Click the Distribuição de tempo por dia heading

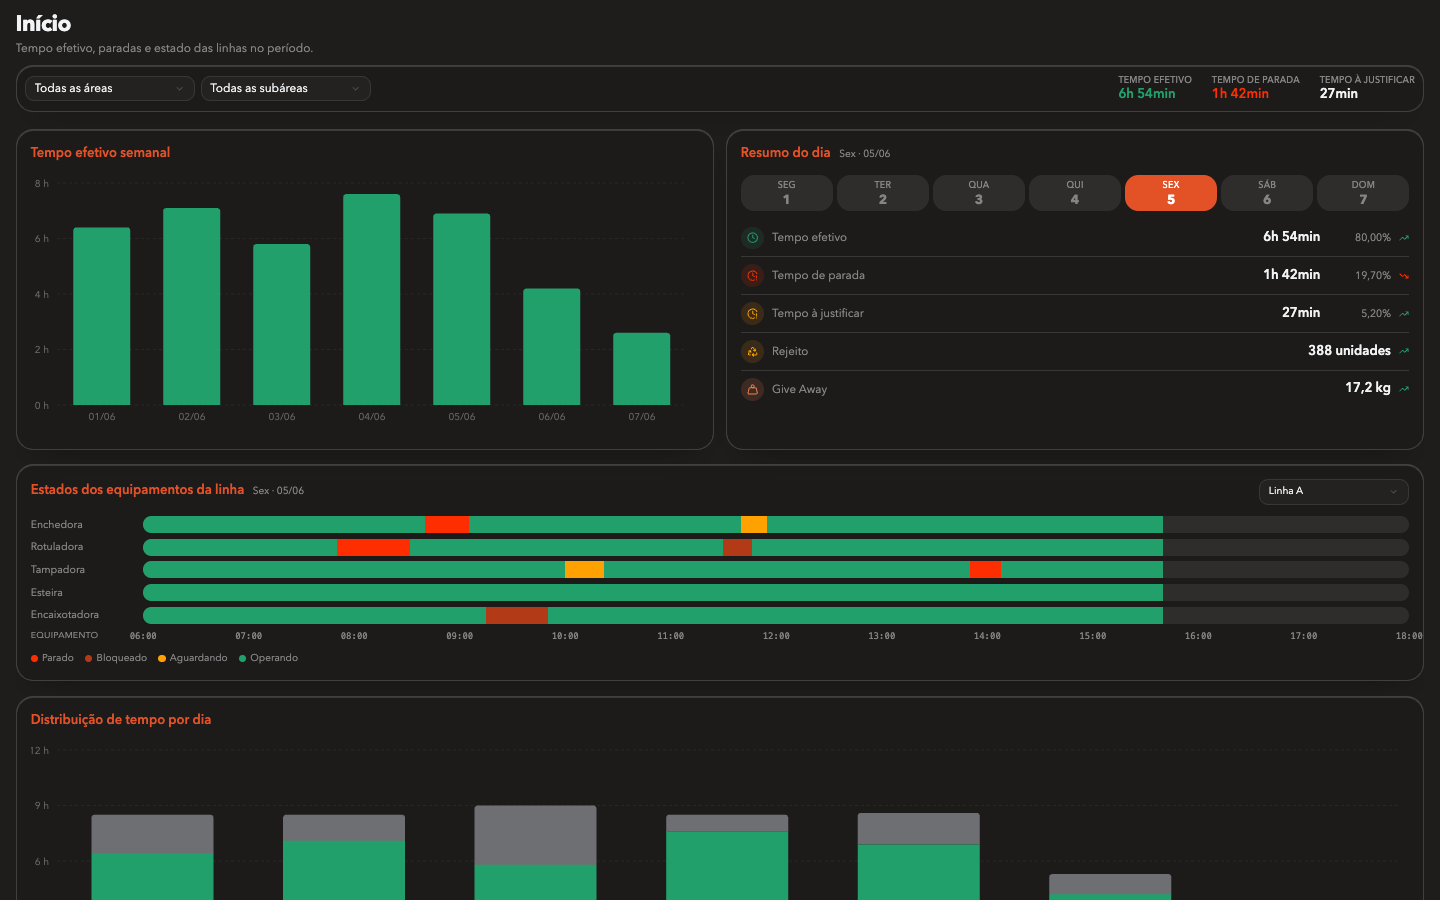tap(121, 720)
